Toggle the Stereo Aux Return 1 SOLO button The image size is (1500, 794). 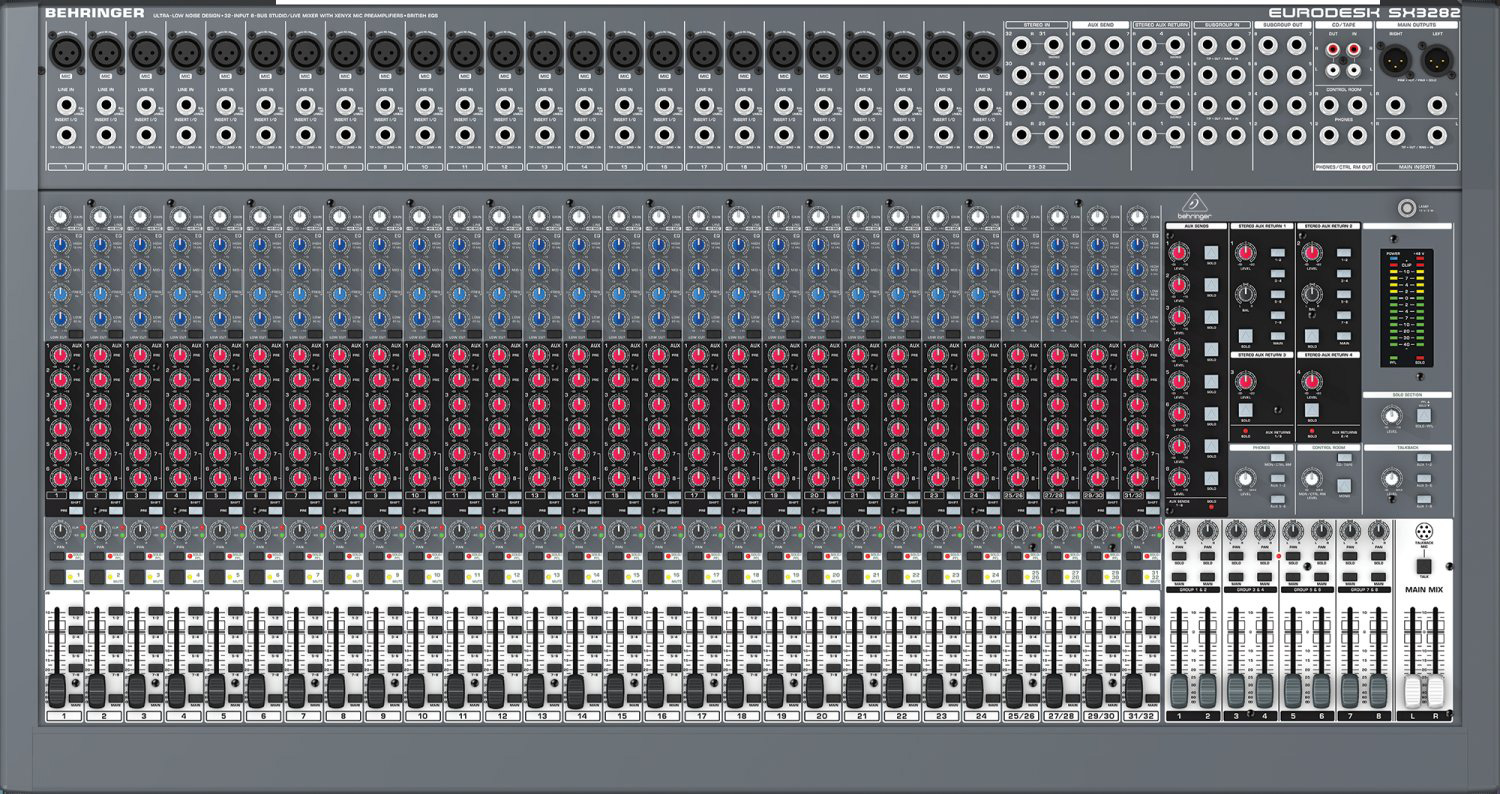pos(1246,336)
